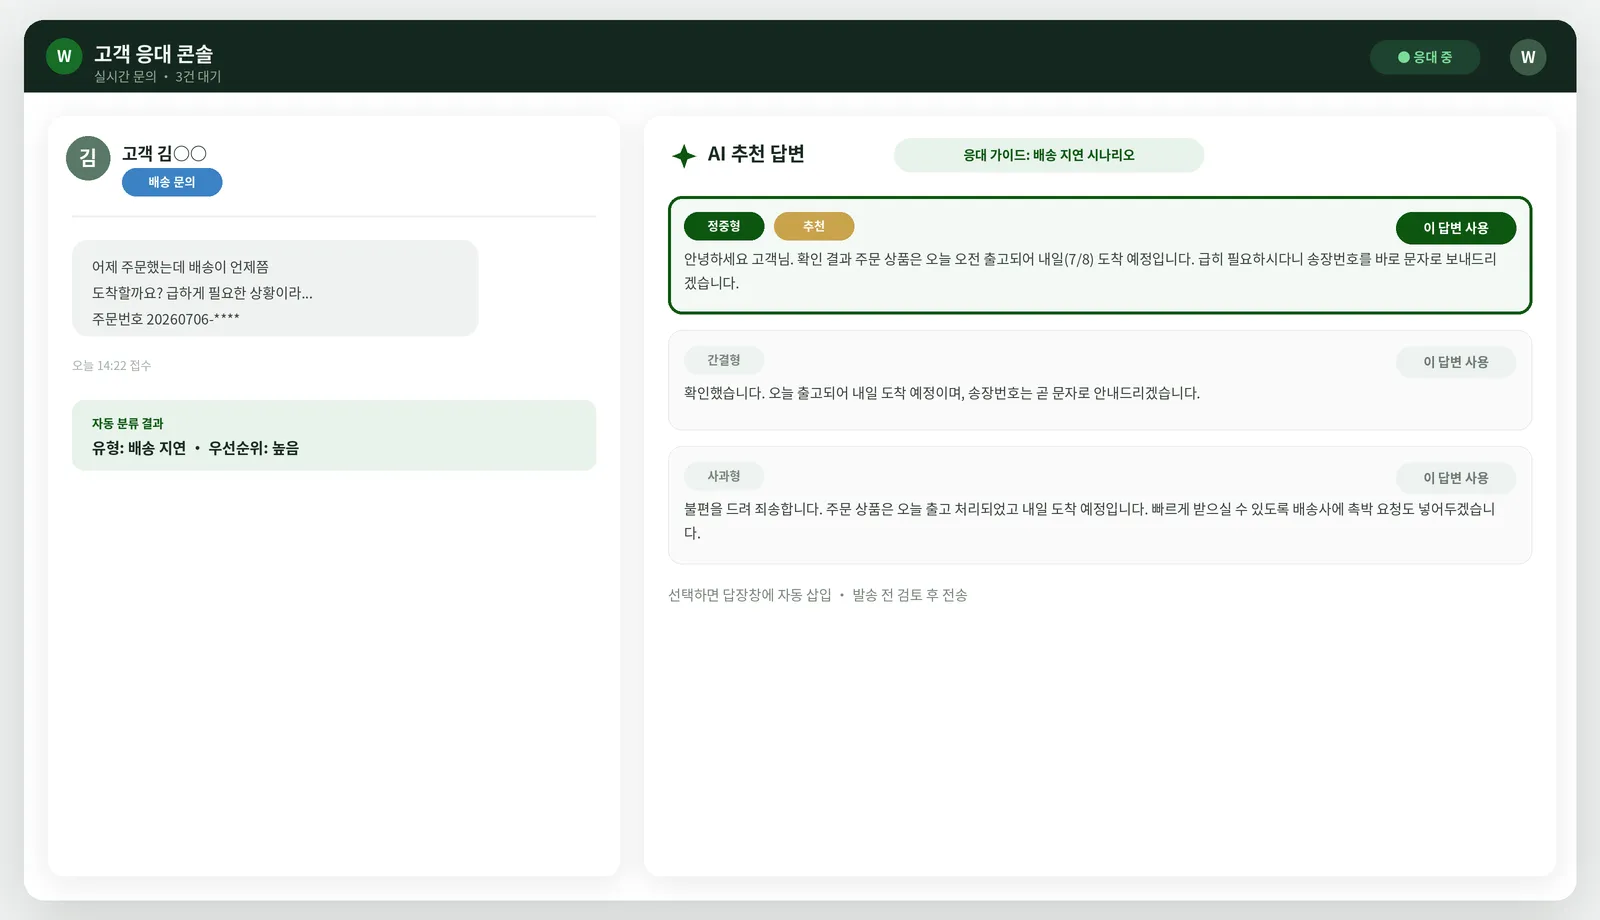The width and height of the screenshot is (1600, 920).
Task: Click the customer message bubble
Action: click(275, 288)
